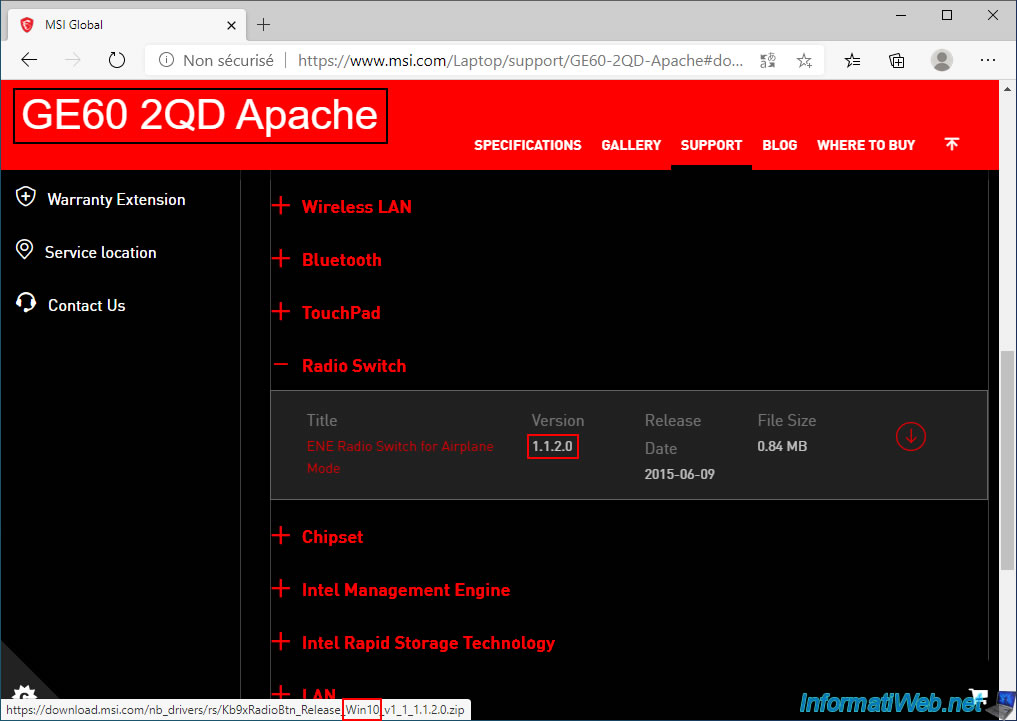Open the WHERE TO BUY tab

866,145
